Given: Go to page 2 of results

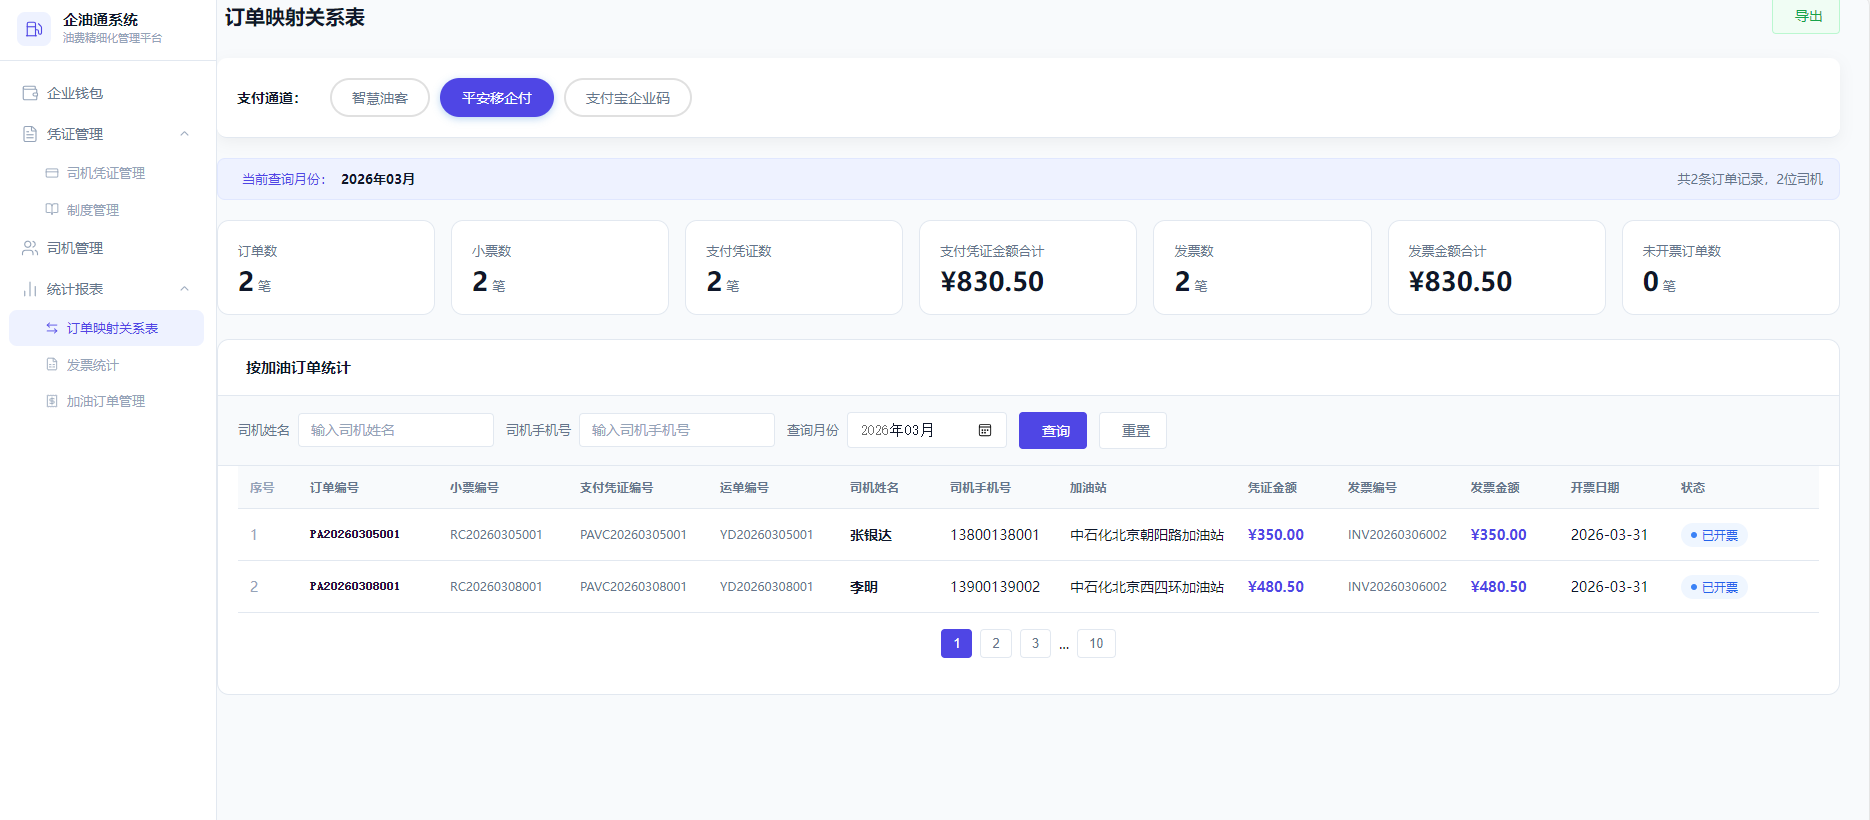Looking at the screenshot, I should click(x=996, y=643).
